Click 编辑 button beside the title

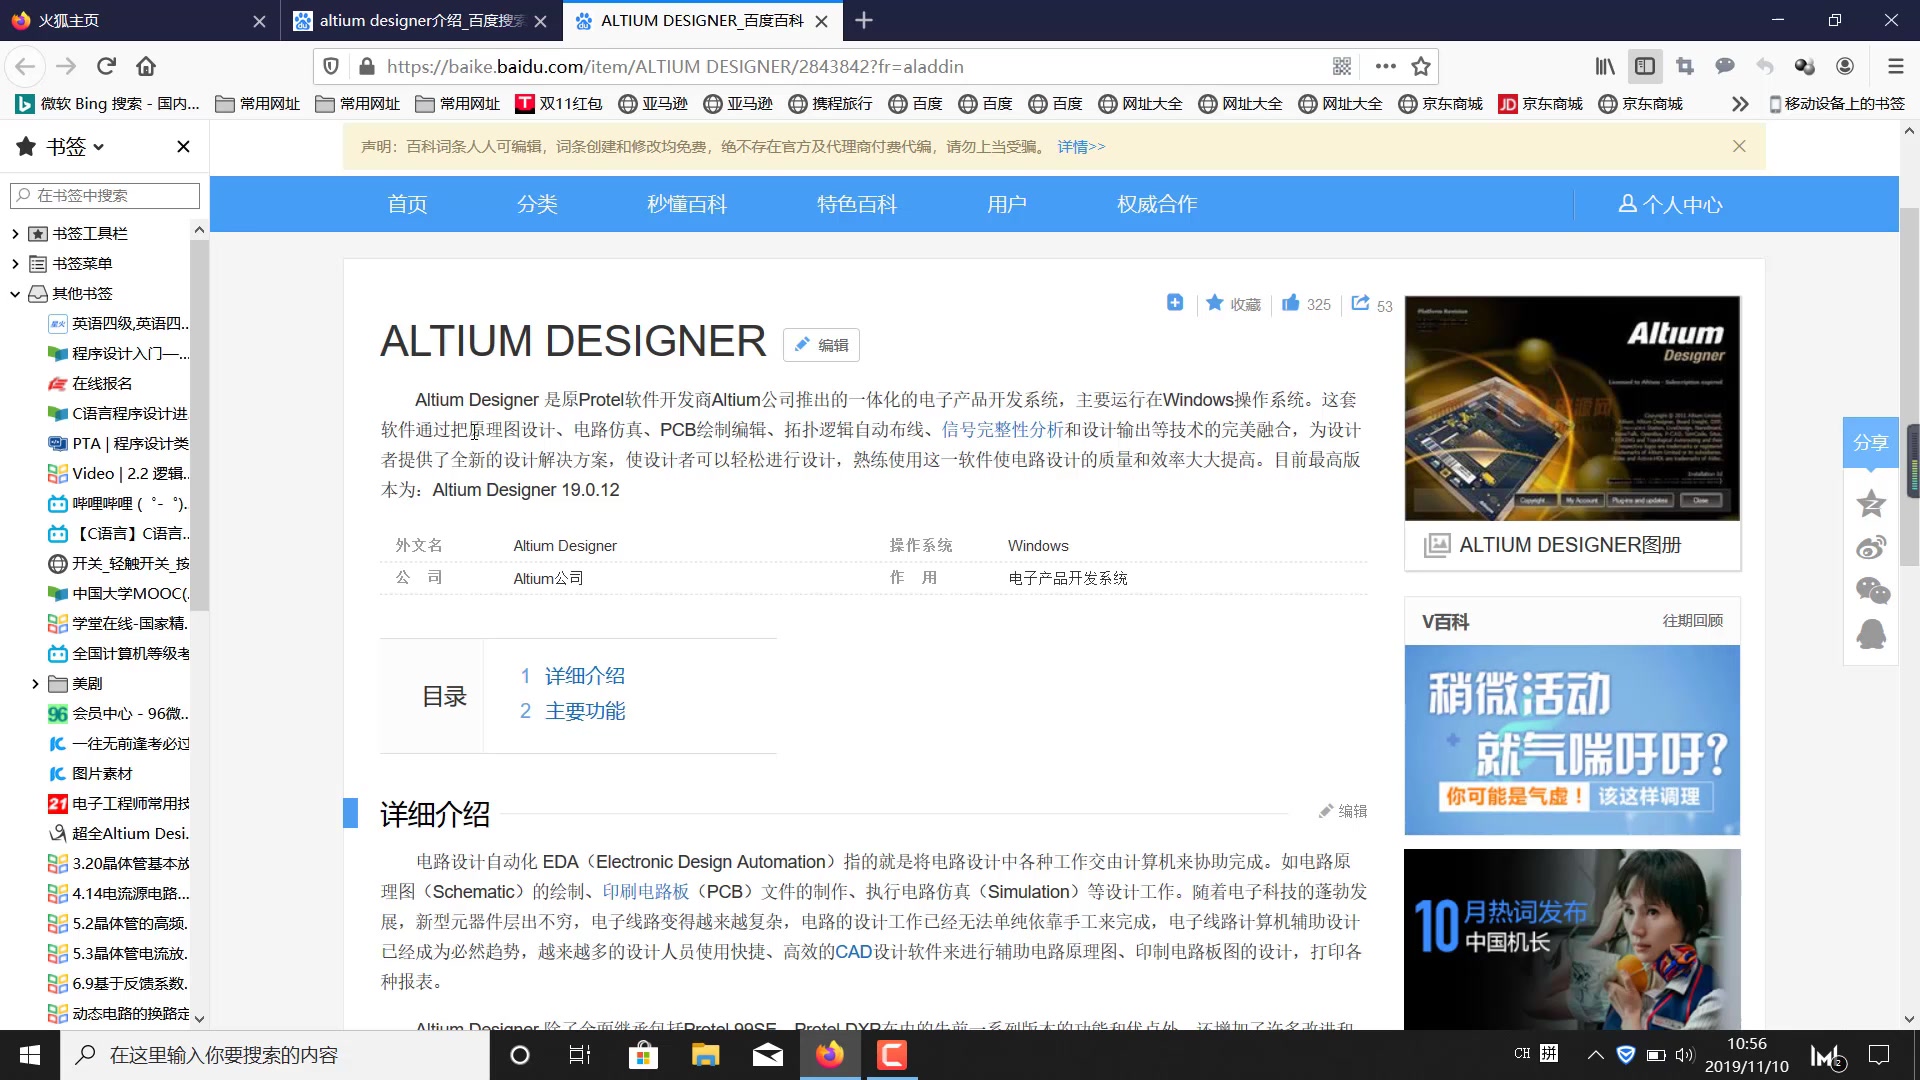821,345
